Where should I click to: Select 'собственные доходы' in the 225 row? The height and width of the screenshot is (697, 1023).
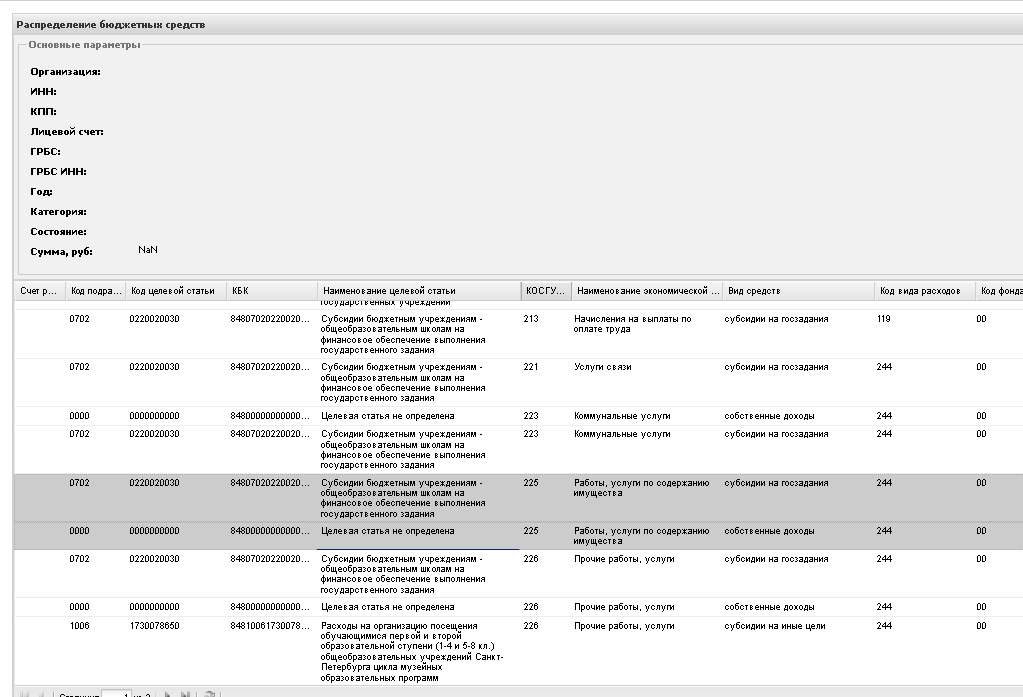[769, 531]
